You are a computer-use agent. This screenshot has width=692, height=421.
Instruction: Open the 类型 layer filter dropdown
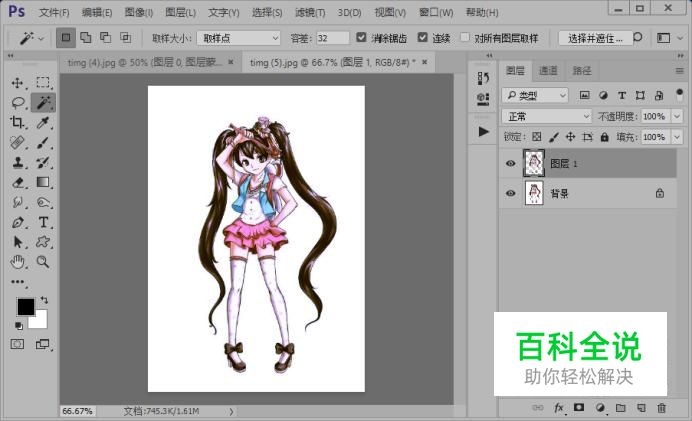535,95
